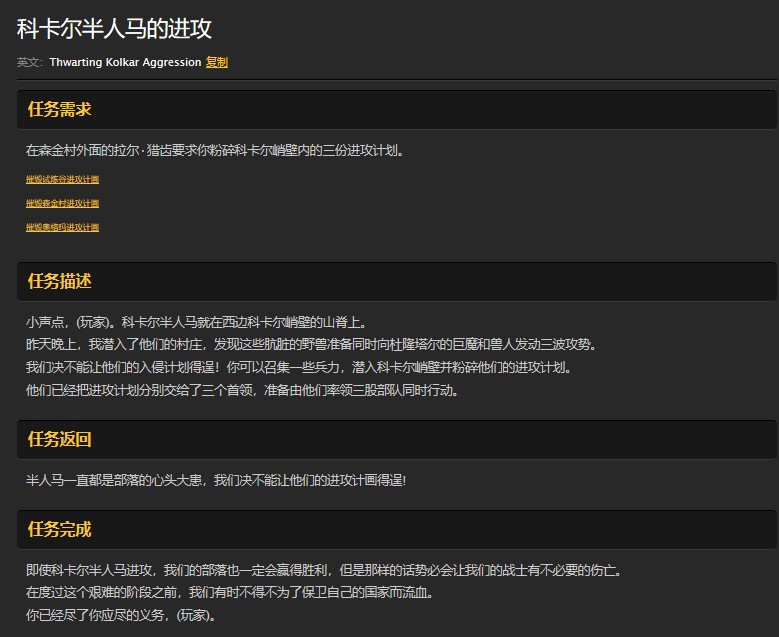
Task: Click the completion line starting with 即使科卡尔半人马进攻
Action: [x=324, y=570]
